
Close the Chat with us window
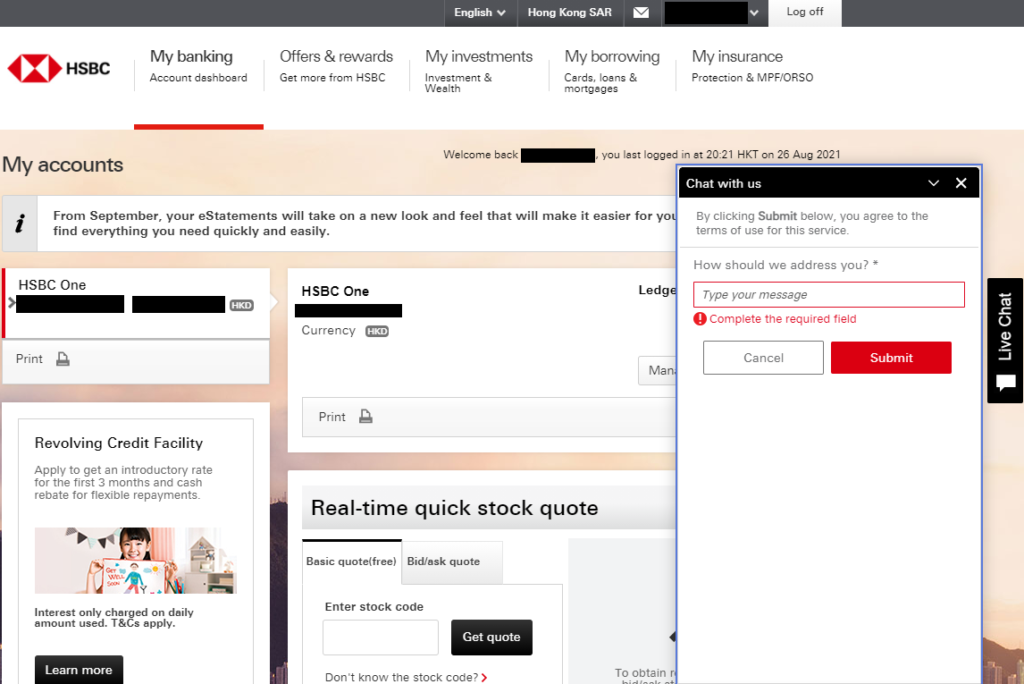point(961,184)
